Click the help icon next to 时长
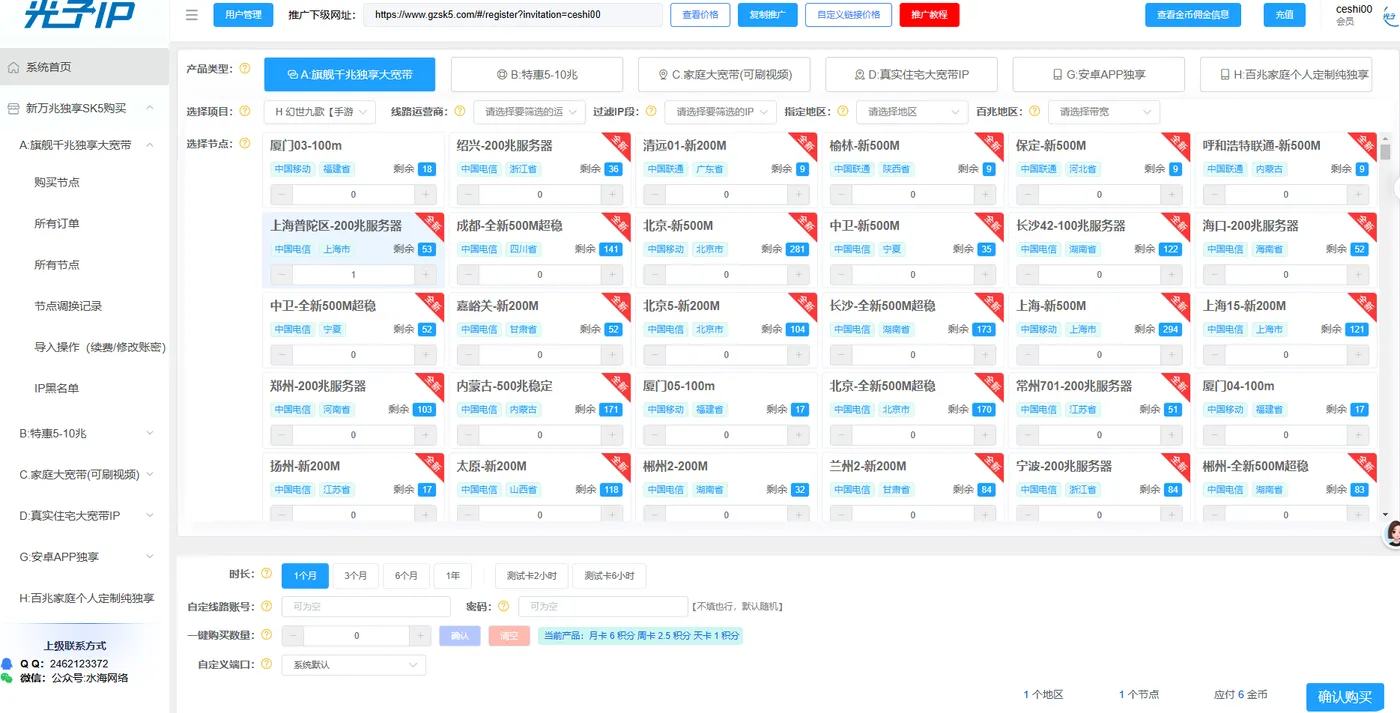The image size is (1400, 713). click(267, 574)
